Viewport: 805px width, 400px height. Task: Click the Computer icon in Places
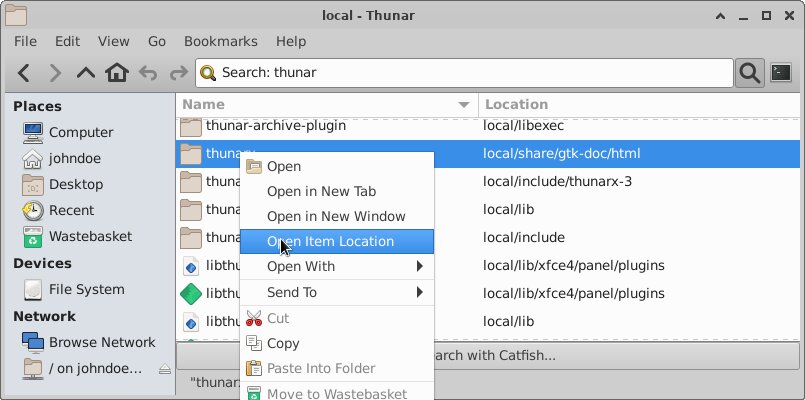[33, 132]
